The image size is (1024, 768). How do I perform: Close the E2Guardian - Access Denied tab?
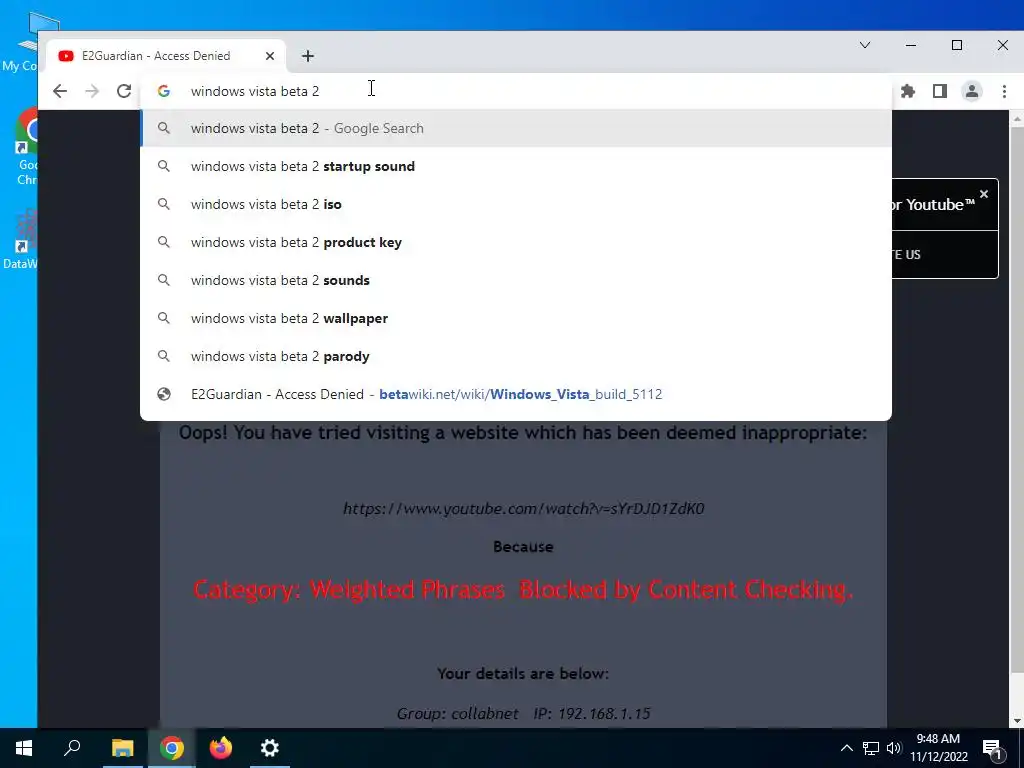point(270,56)
